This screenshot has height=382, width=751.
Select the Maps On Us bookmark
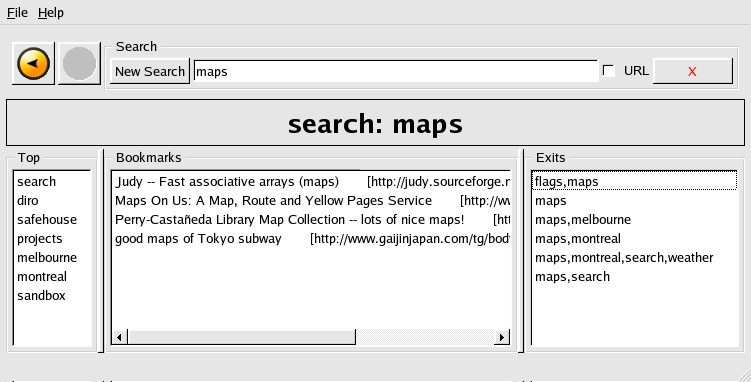pos(311,201)
